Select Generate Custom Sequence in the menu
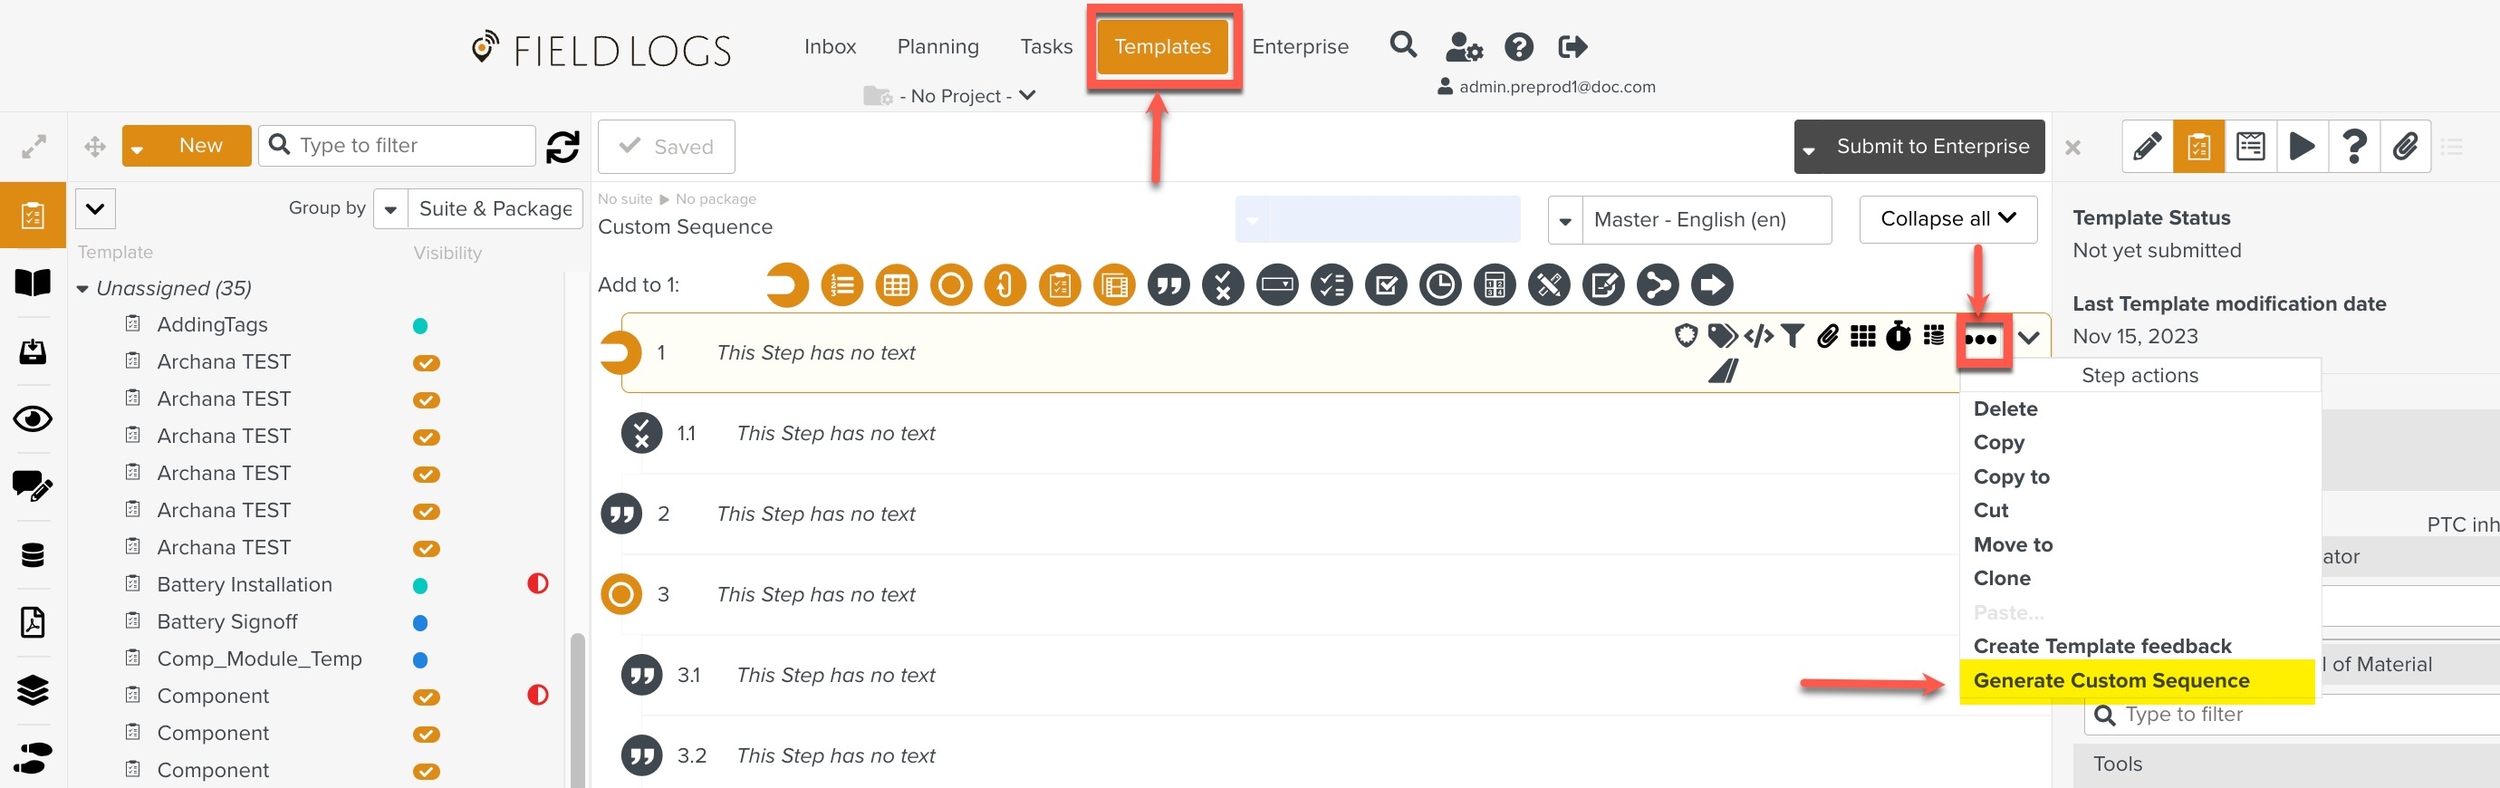Image resolution: width=2500 pixels, height=788 pixels. click(2111, 681)
